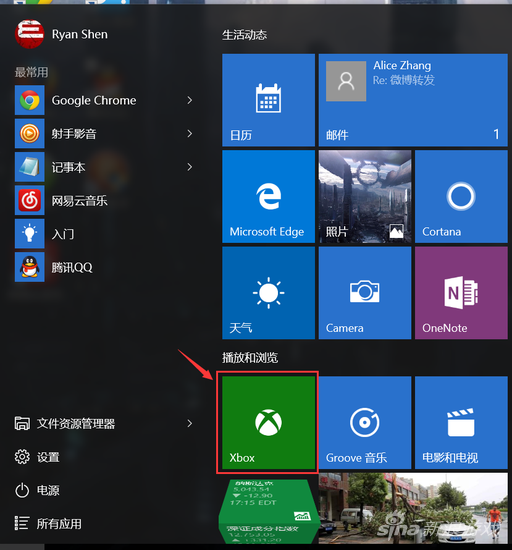This screenshot has width=512, height=550.
Task: Open the Xbox tile
Action: point(268,422)
